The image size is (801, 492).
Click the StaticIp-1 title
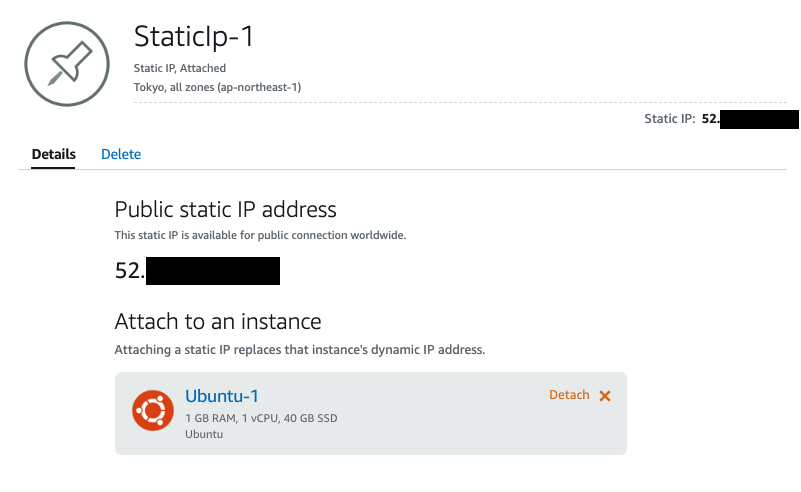coord(194,37)
